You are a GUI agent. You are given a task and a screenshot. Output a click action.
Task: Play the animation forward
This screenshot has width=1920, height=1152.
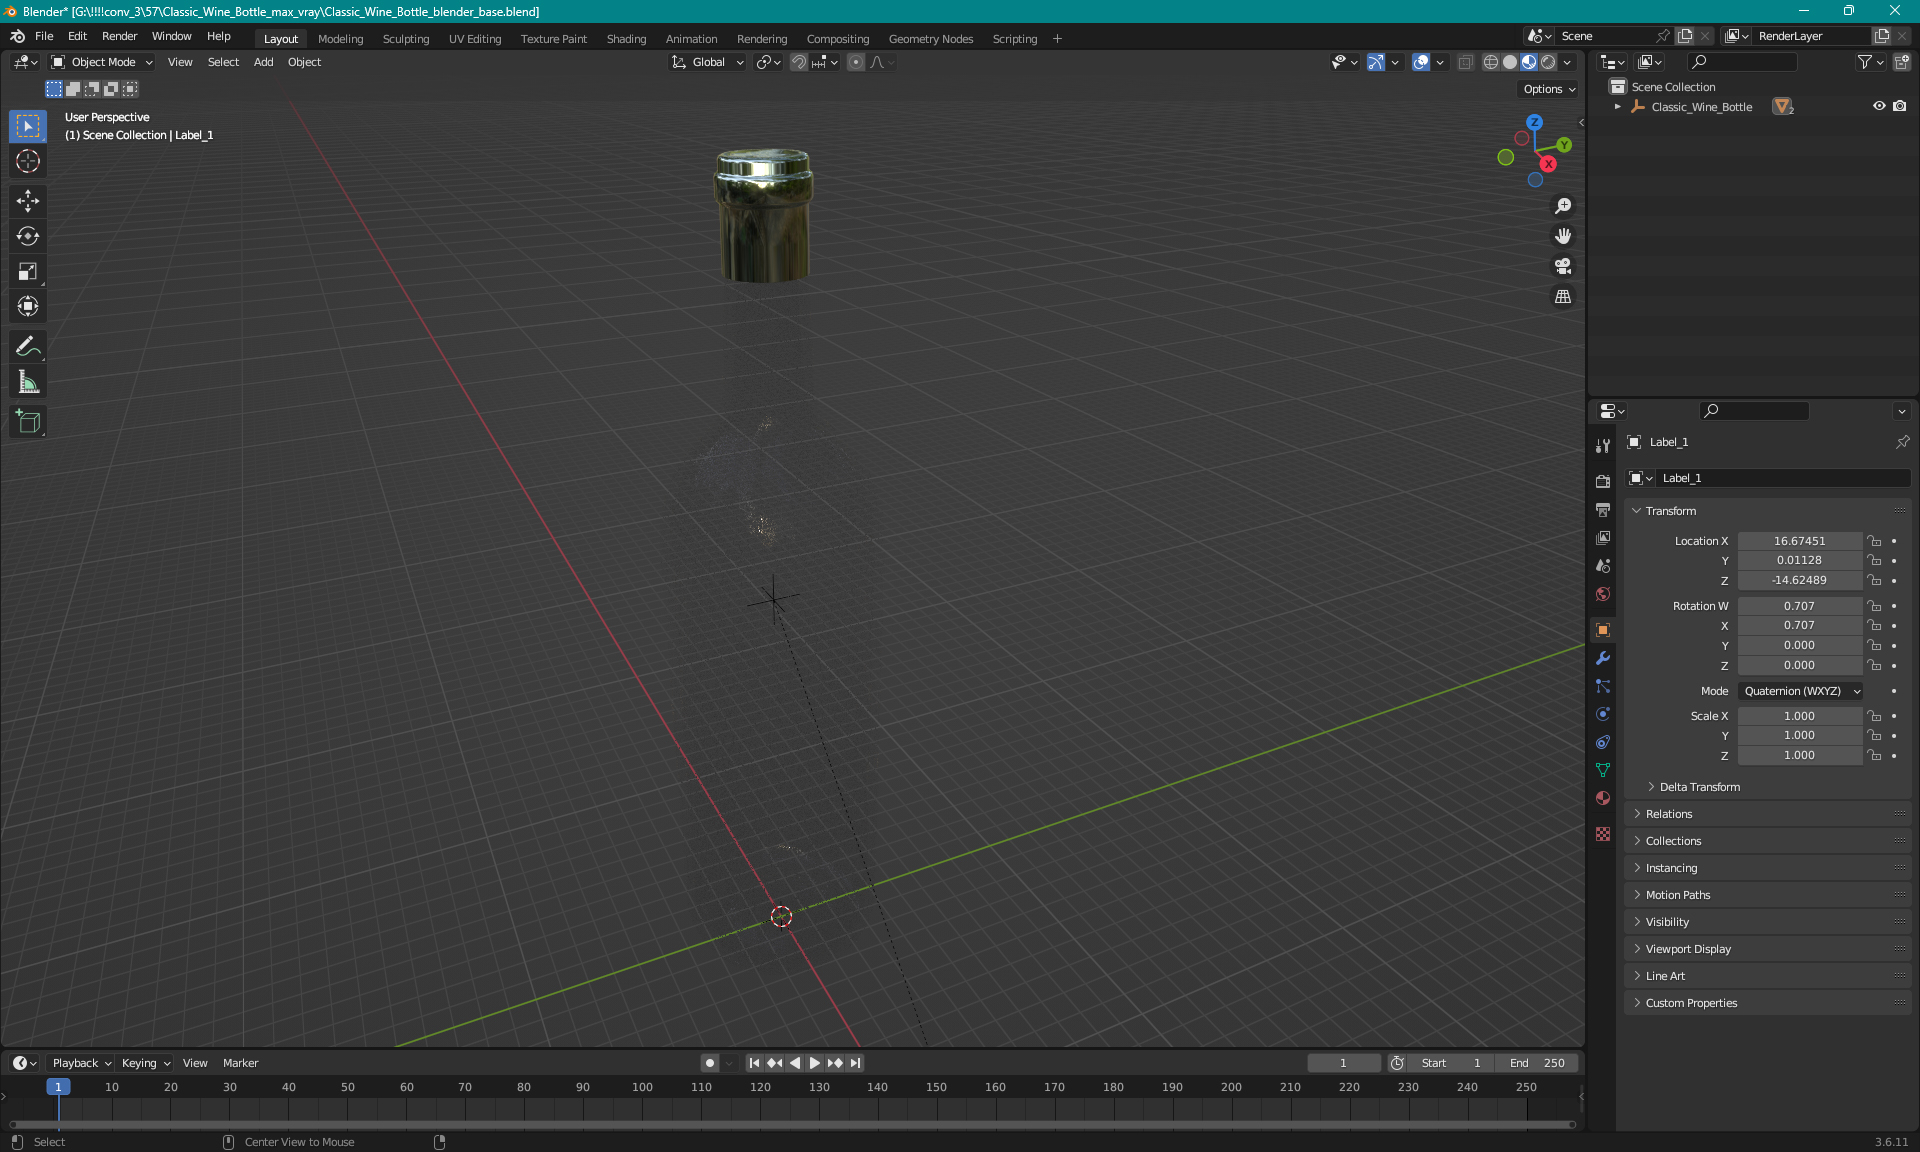coord(814,1063)
